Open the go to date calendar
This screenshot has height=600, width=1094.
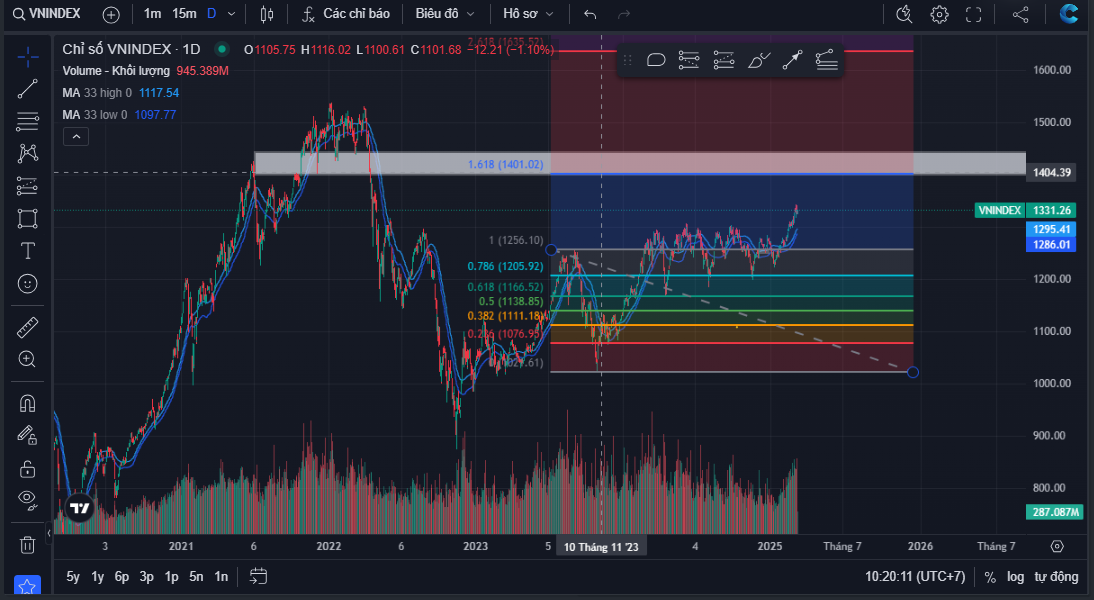pyautogui.click(x=258, y=576)
